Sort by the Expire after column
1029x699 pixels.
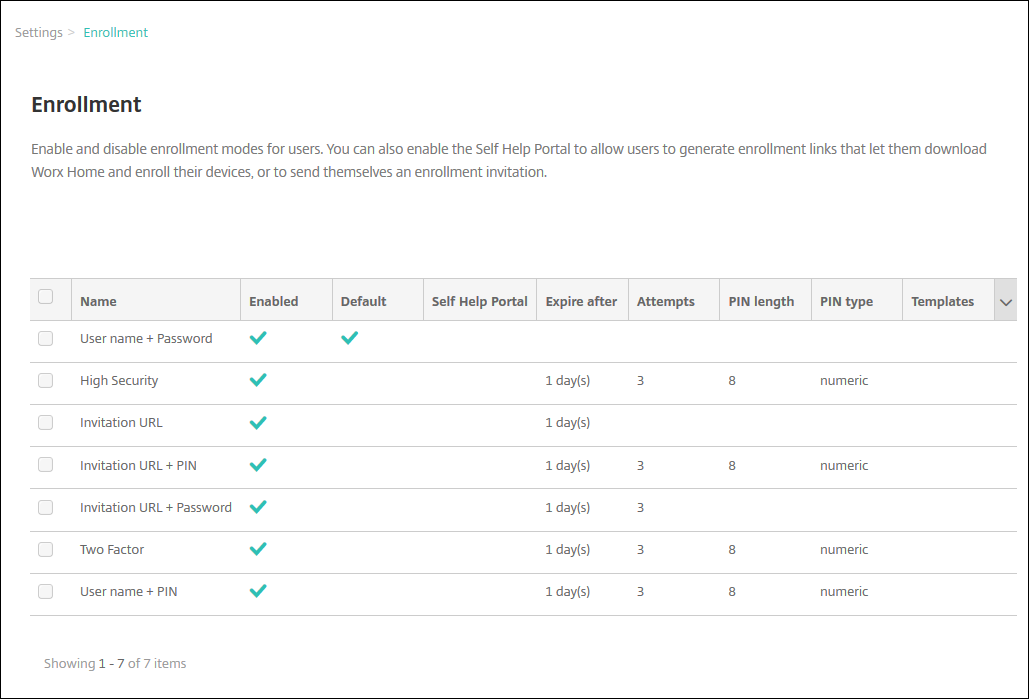[581, 301]
